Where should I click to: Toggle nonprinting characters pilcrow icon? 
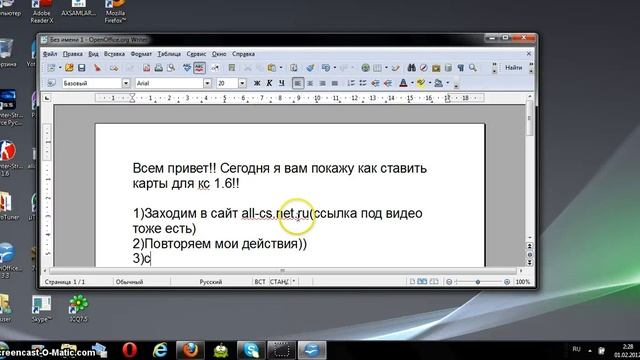(x=460, y=68)
